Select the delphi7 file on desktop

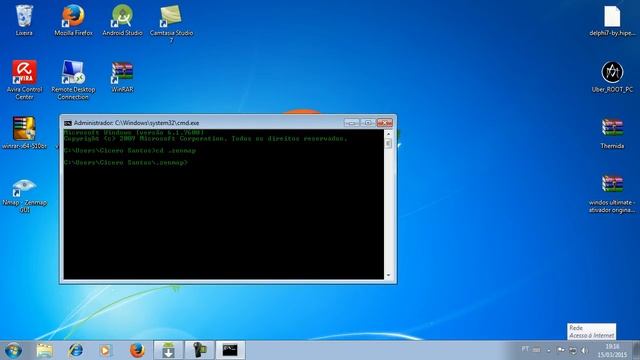tap(612, 20)
